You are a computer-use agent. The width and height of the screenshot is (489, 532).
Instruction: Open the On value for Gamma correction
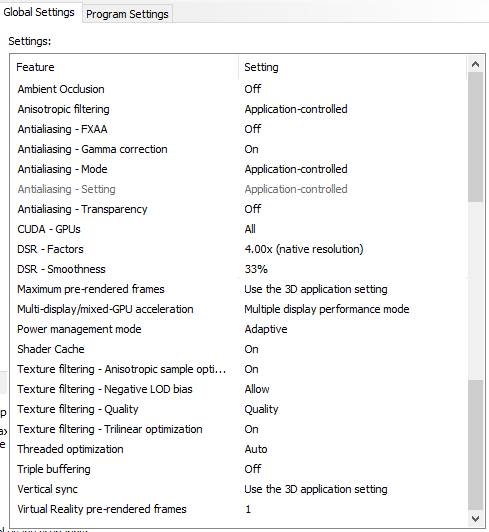pyautogui.click(x=251, y=149)
